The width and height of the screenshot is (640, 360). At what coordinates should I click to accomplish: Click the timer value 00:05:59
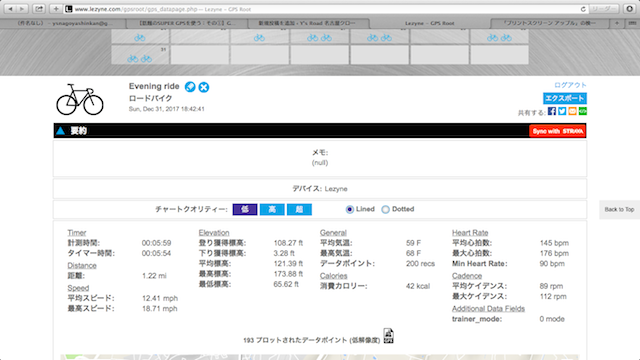tap(156, 243)
